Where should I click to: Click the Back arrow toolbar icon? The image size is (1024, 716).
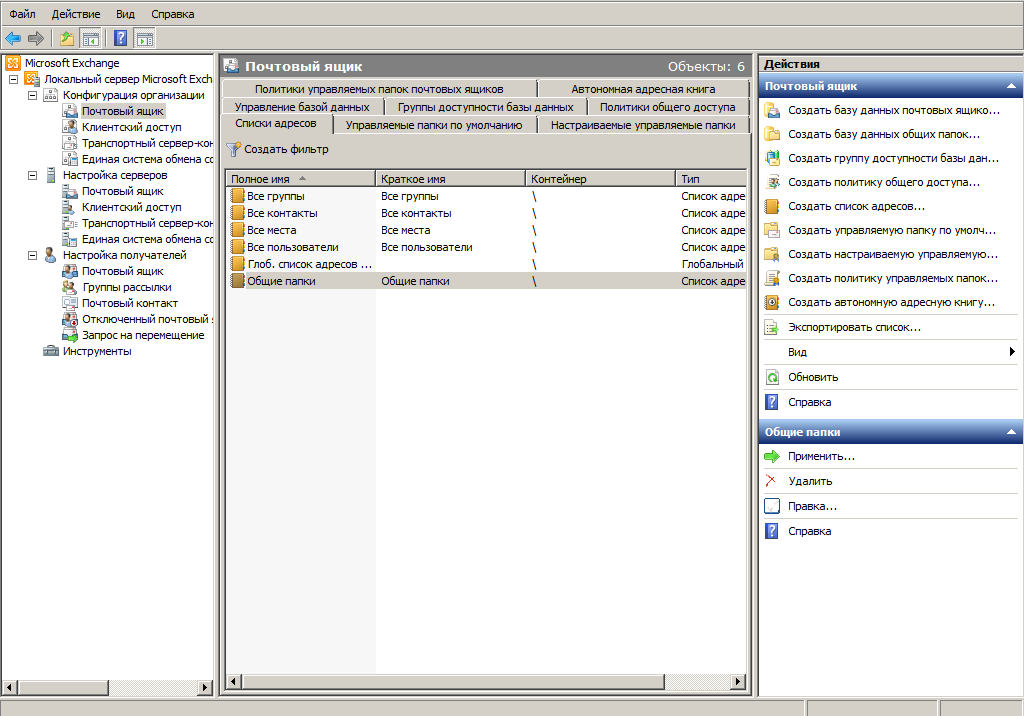(13, 38)
